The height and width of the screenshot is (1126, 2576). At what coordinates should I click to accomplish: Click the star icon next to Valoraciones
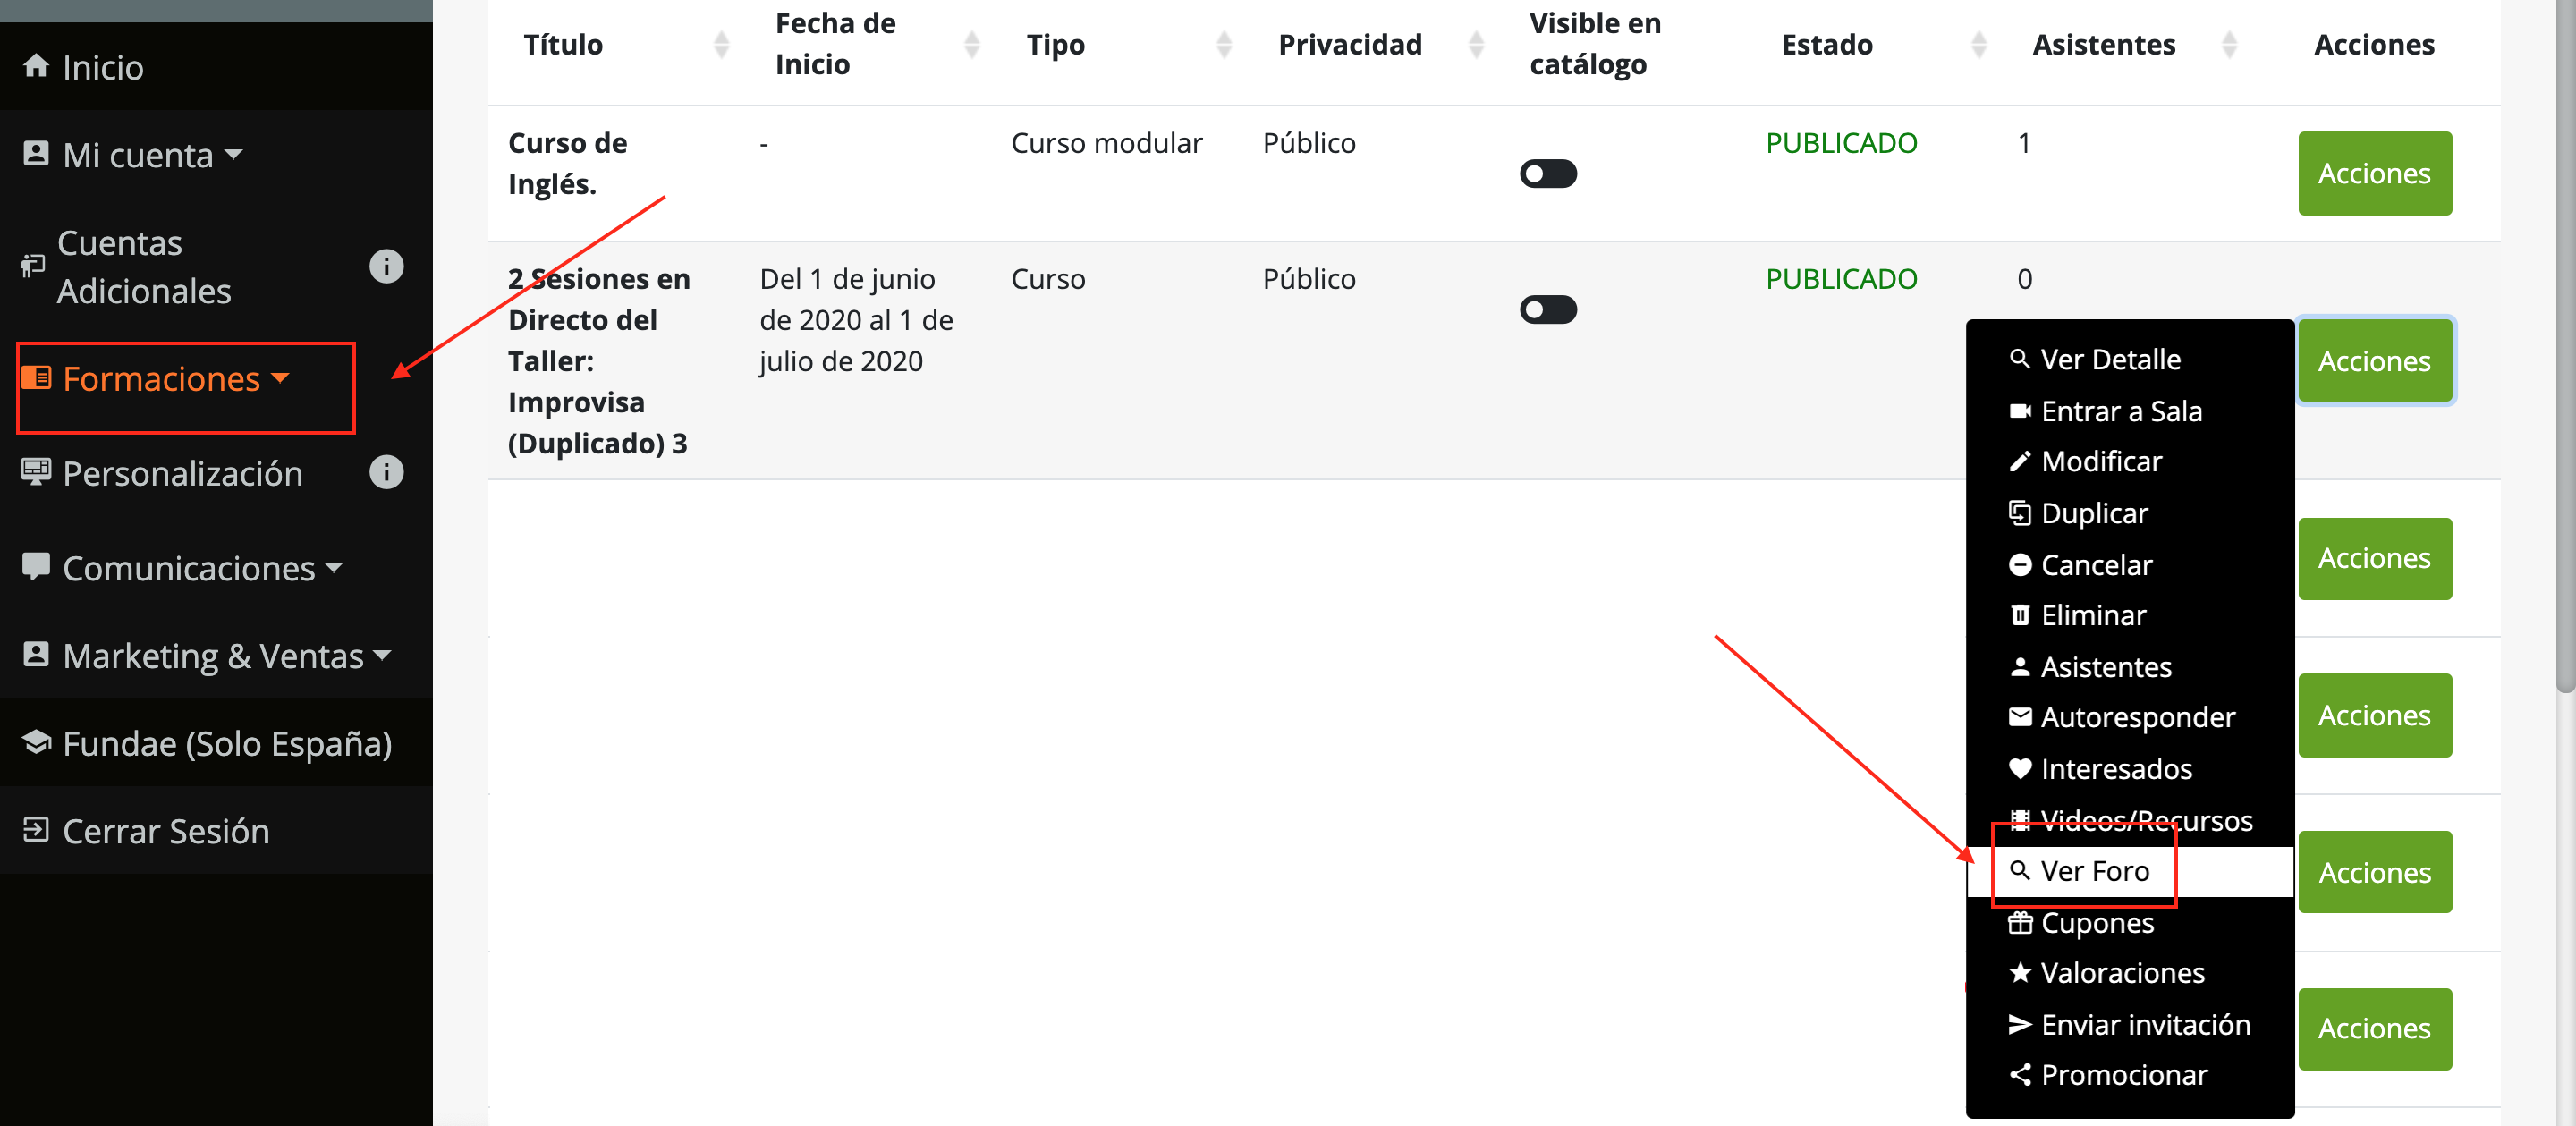pyautogui.click(x=2021, y=972)
